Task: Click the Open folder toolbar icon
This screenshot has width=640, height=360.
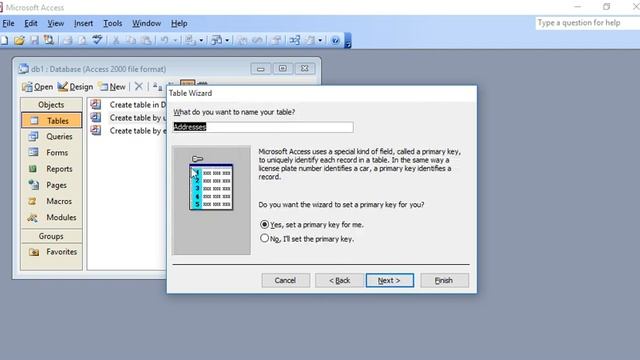Action: point(19,40)
